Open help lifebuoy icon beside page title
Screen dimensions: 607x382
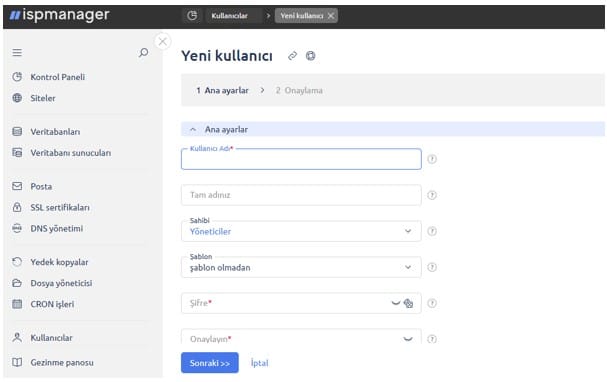coord(310,56)
